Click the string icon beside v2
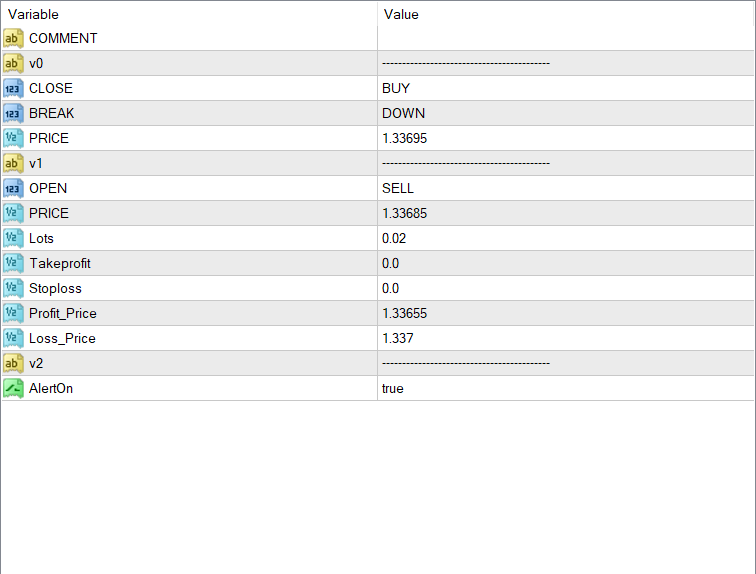The width and height of the screenshot is (756, 574). 13,363
